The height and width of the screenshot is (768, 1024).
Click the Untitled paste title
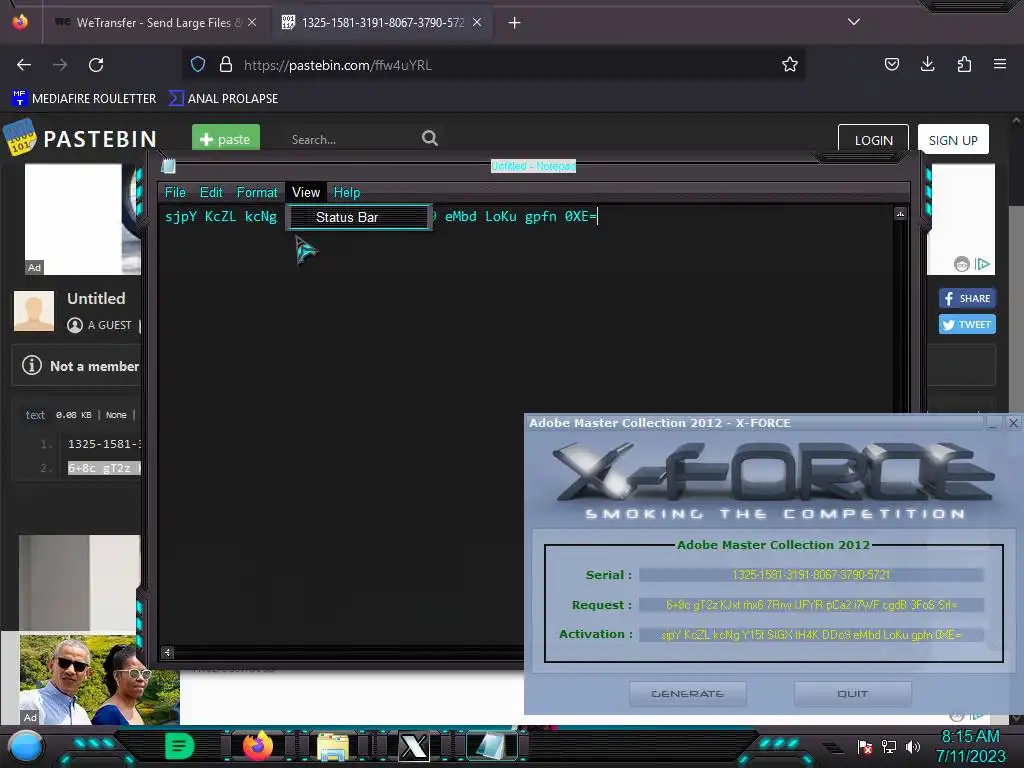pos(96,298)
